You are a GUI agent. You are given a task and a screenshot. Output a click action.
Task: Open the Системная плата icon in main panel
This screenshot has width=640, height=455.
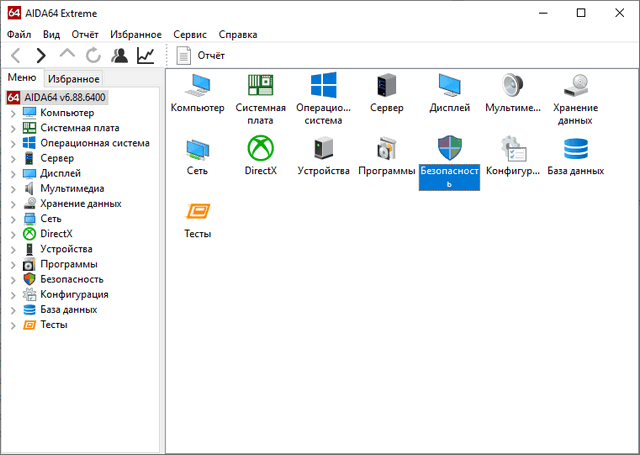260,87
